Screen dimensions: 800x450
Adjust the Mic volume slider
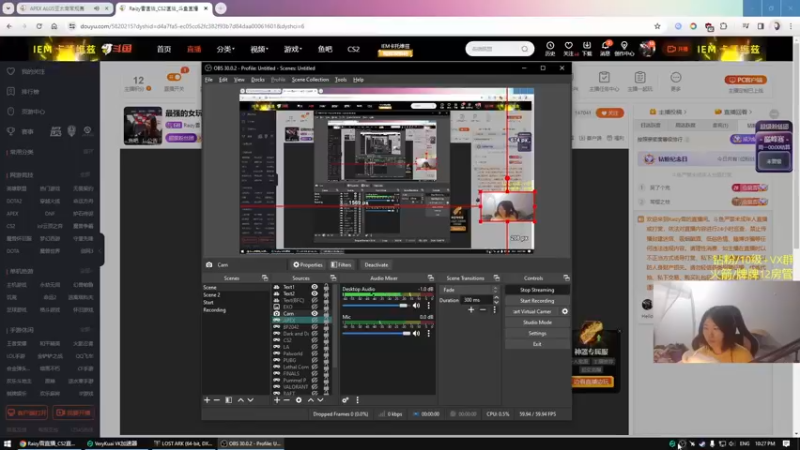[376, 333]
